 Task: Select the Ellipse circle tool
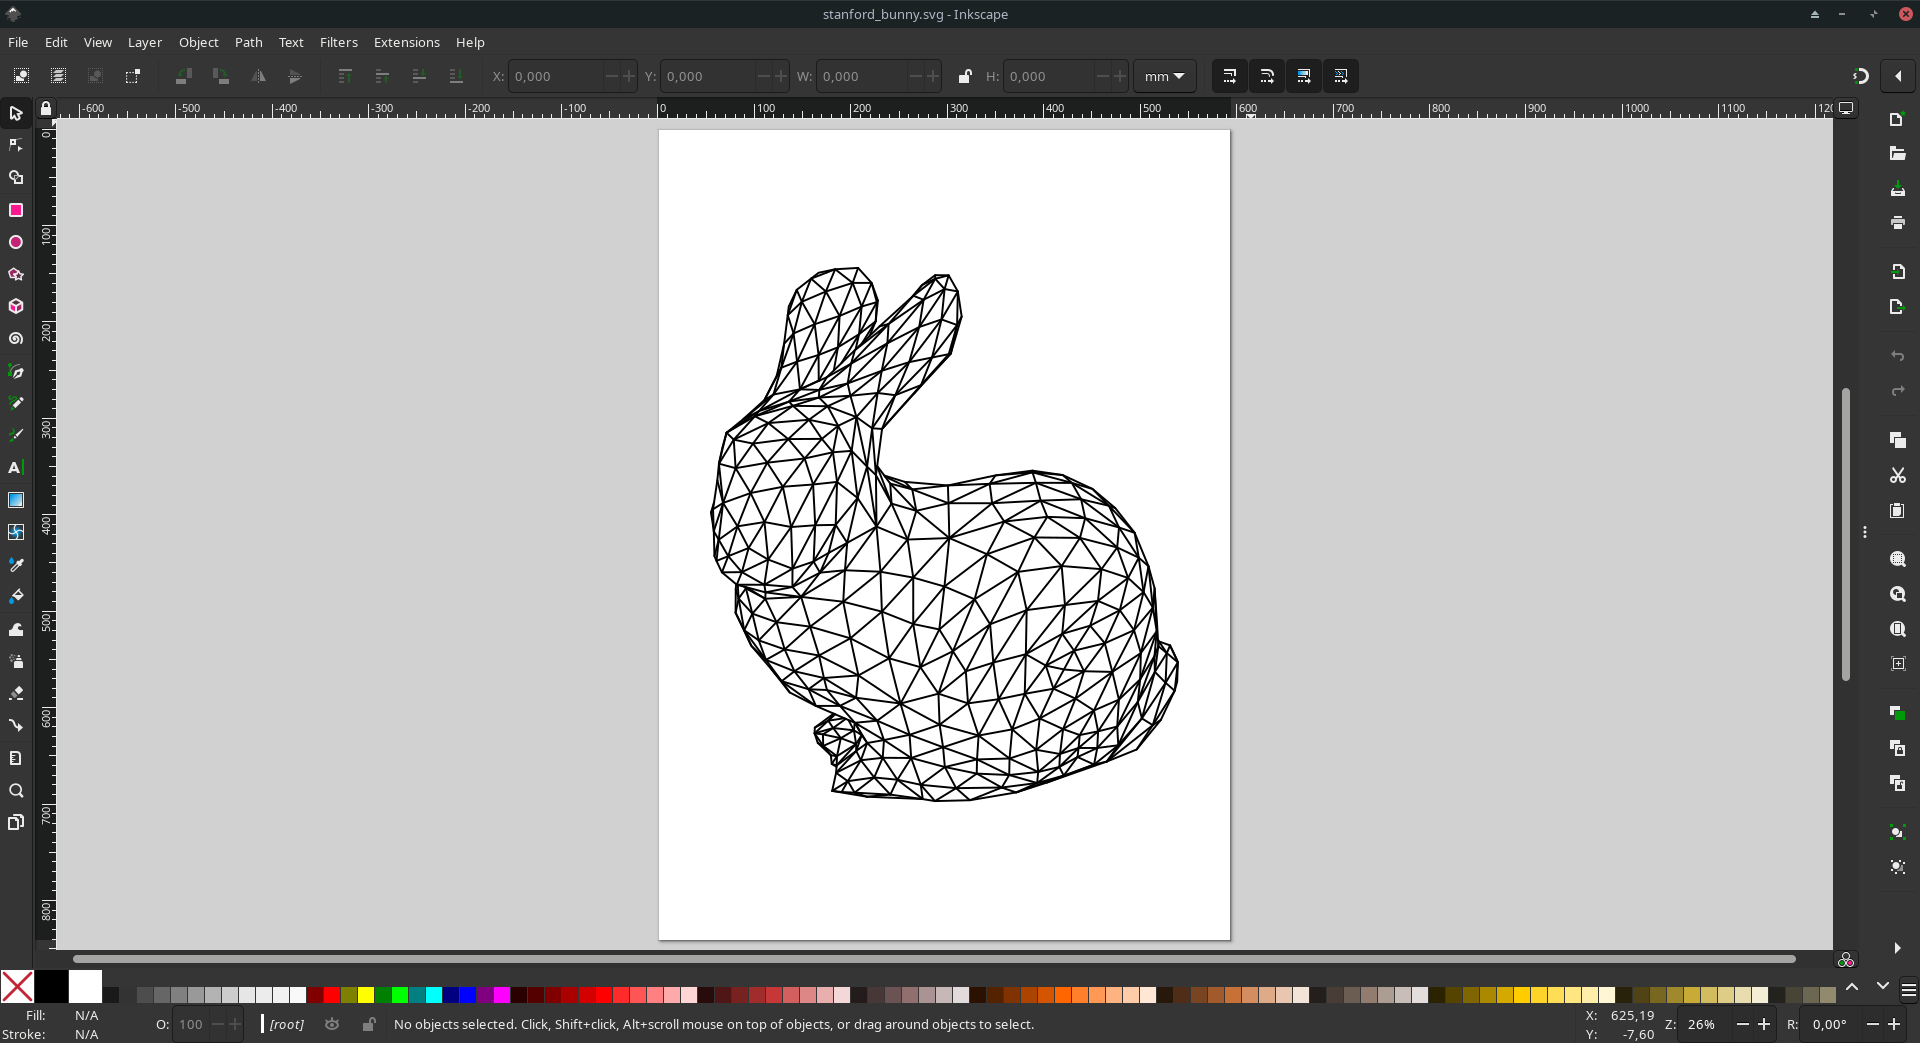tap(16, 242)
